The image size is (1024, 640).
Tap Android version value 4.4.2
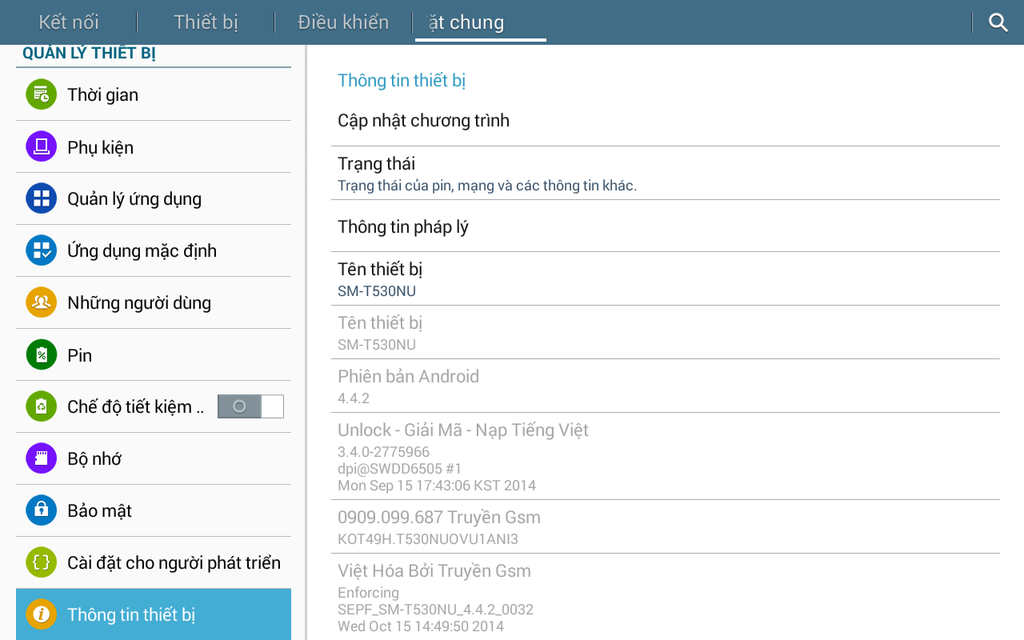click(x=353, y=398)
